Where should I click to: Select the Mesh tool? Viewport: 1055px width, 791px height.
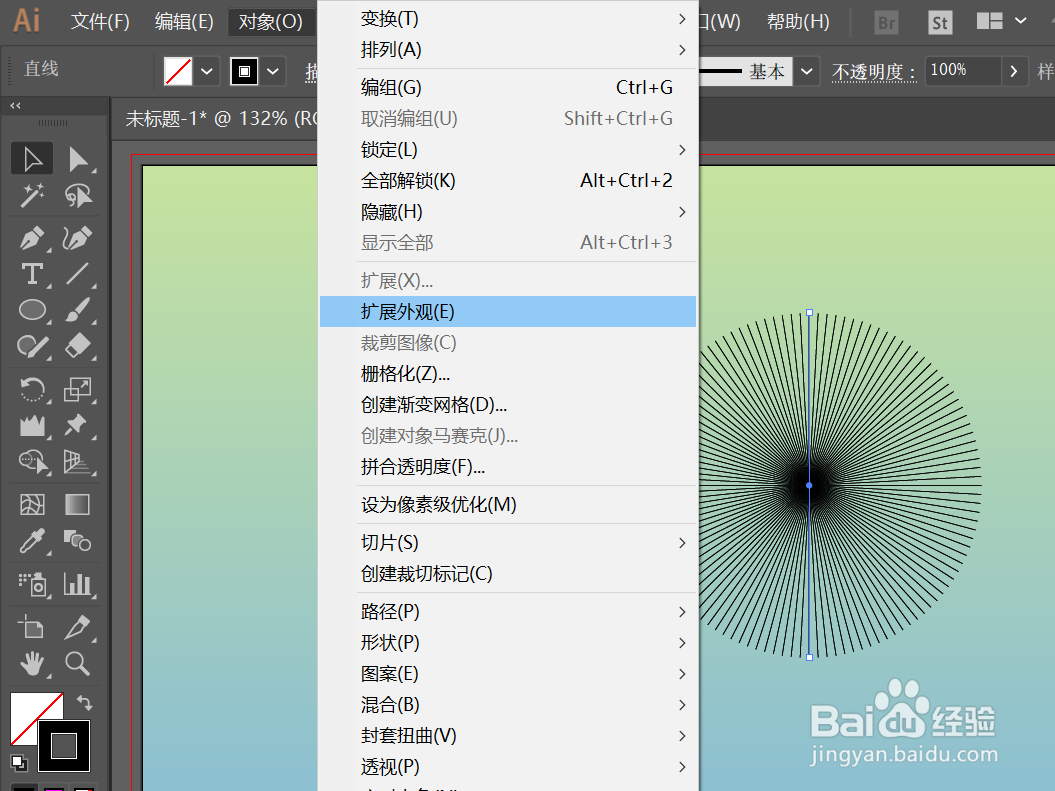click(x=32, y=504)
